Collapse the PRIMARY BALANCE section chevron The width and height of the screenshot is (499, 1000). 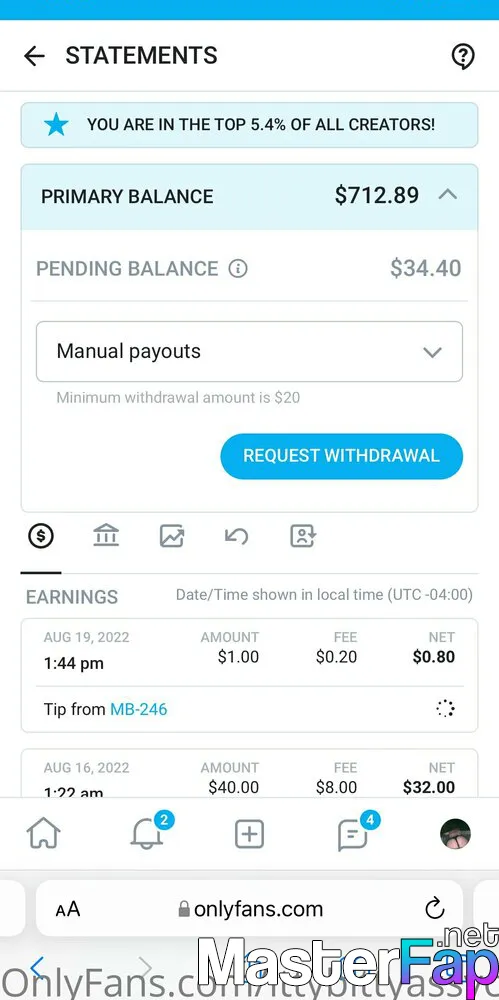[448, 195]
